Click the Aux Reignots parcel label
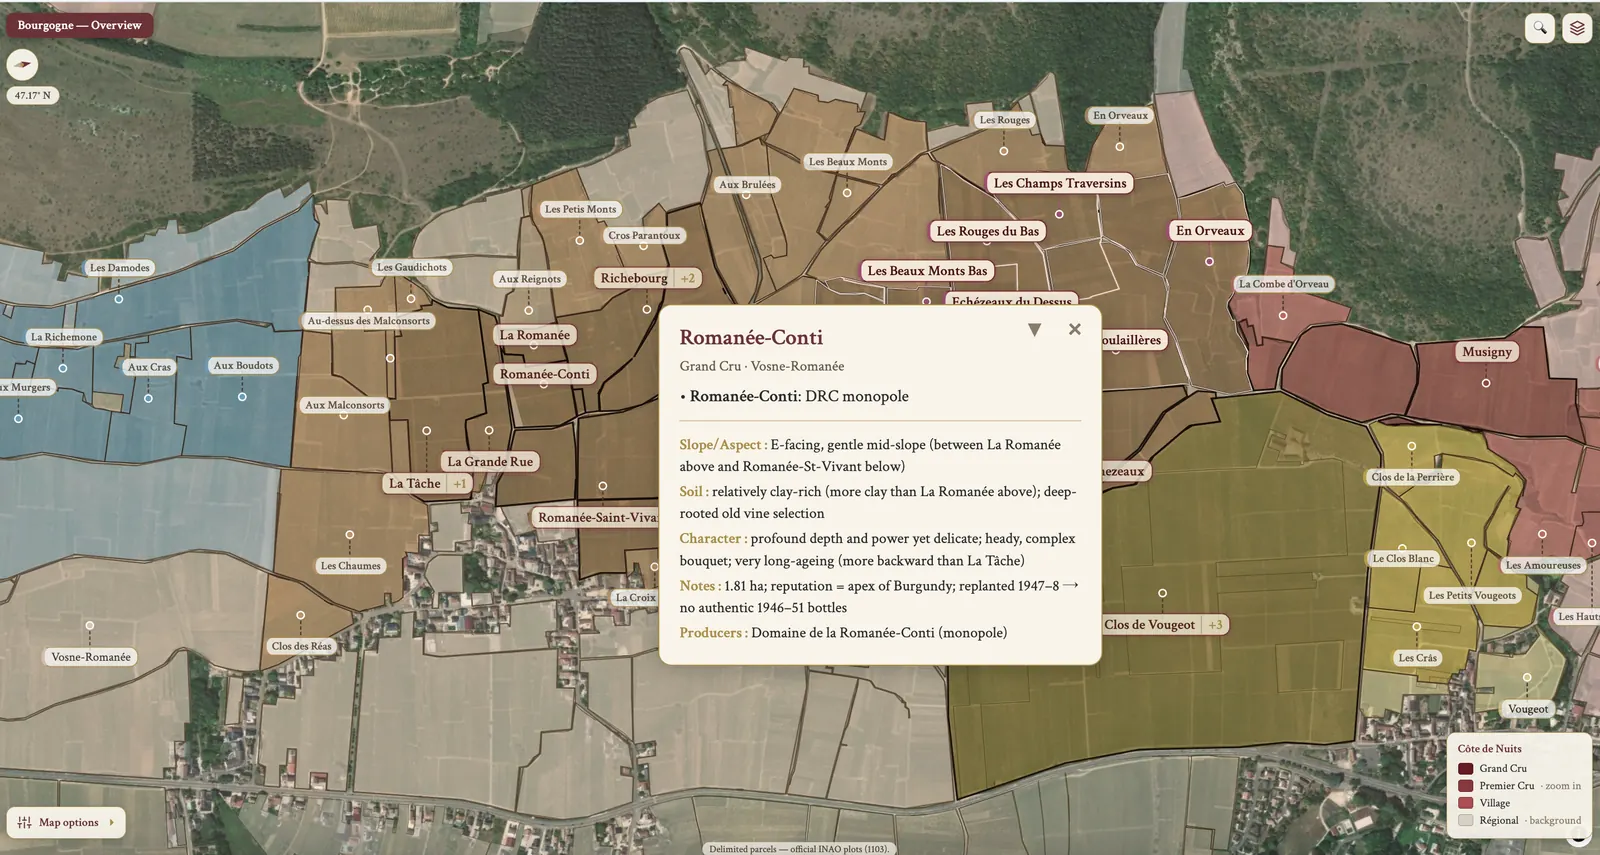 [530, 279]
